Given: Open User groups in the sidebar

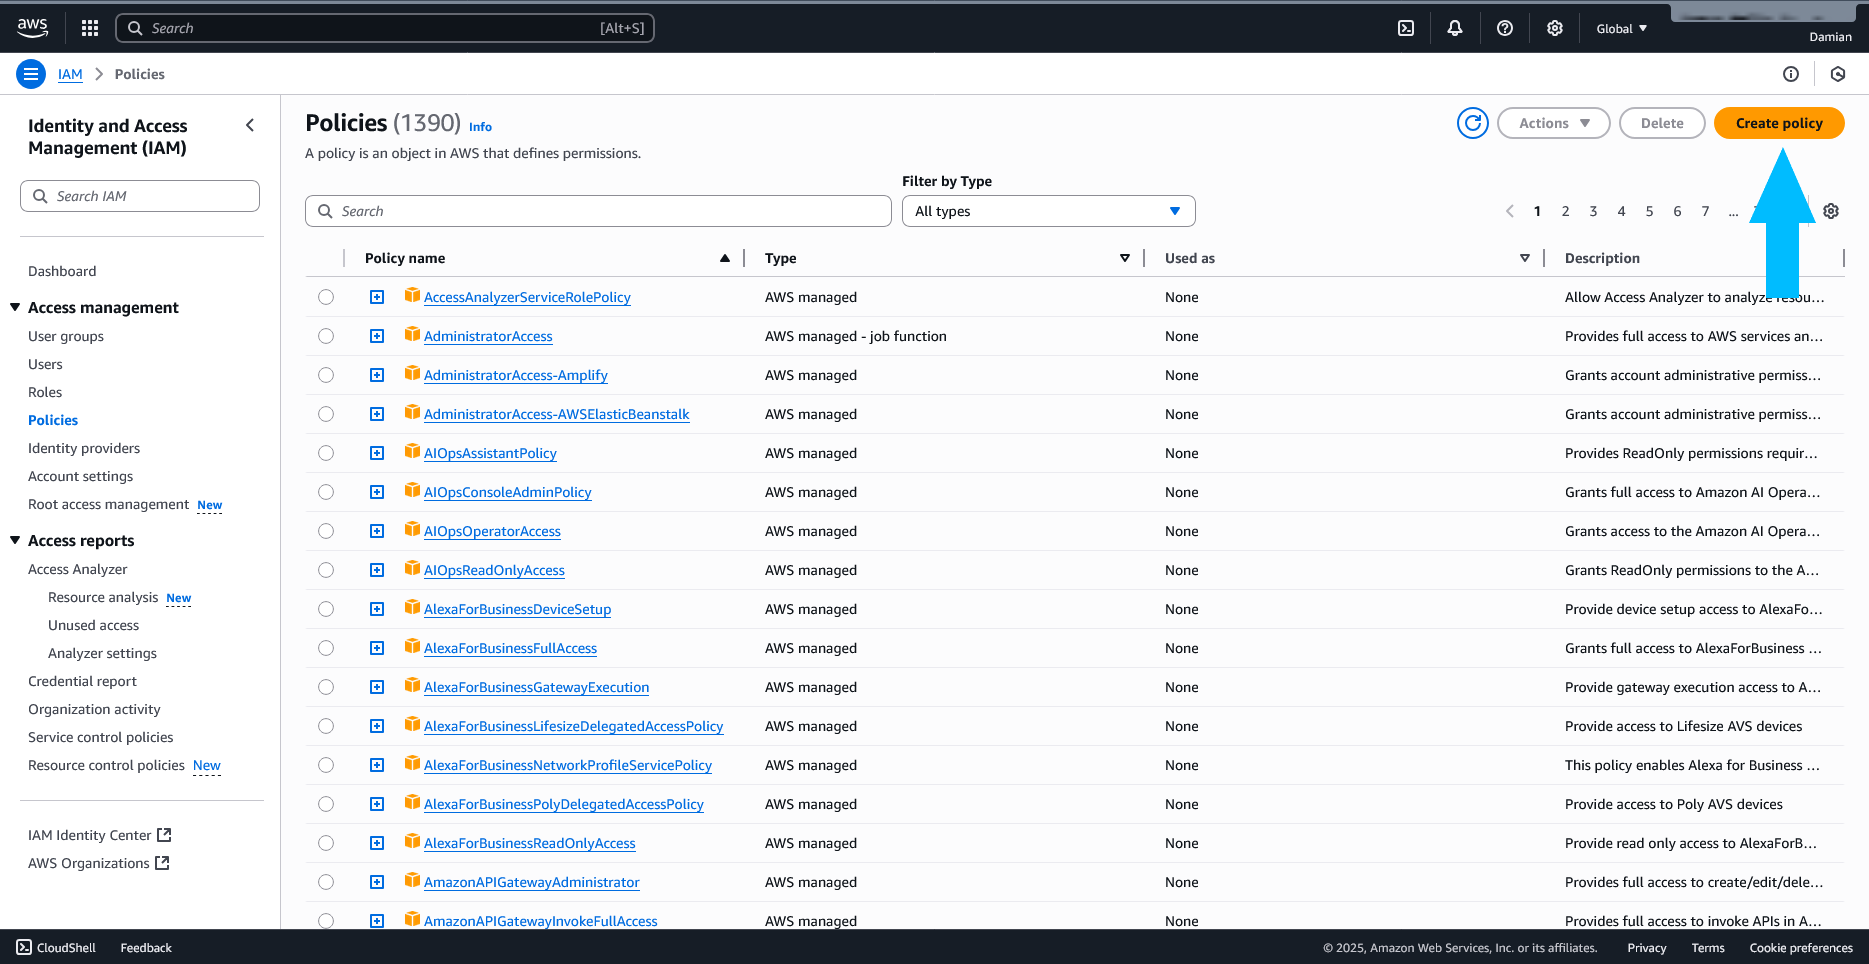Looking at the screenshot, I should 66,336.
